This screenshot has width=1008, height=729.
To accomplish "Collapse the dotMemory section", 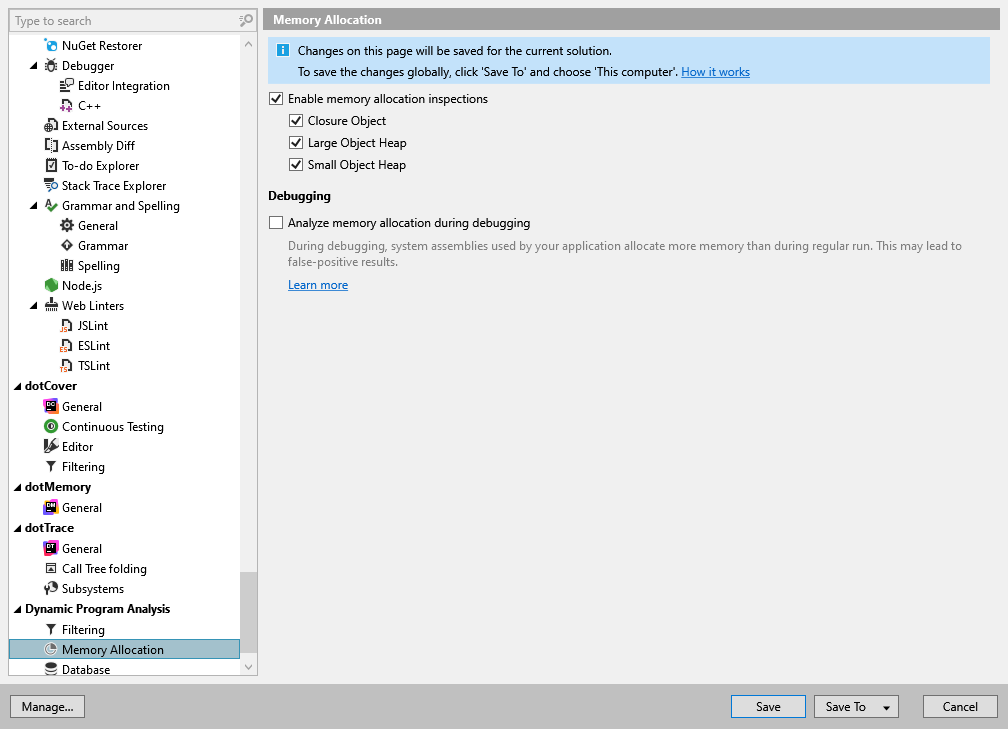I will coord(18,487).
